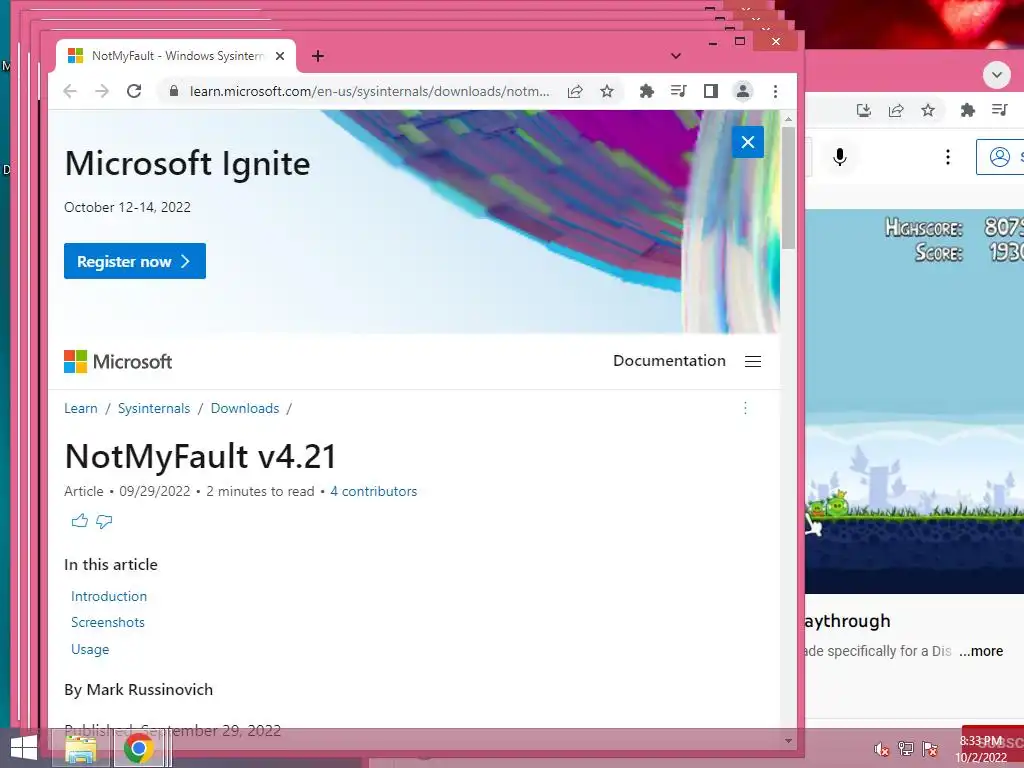Click the voice search microphone on YouTube
1024x768 pixels.
click(840, 157)
